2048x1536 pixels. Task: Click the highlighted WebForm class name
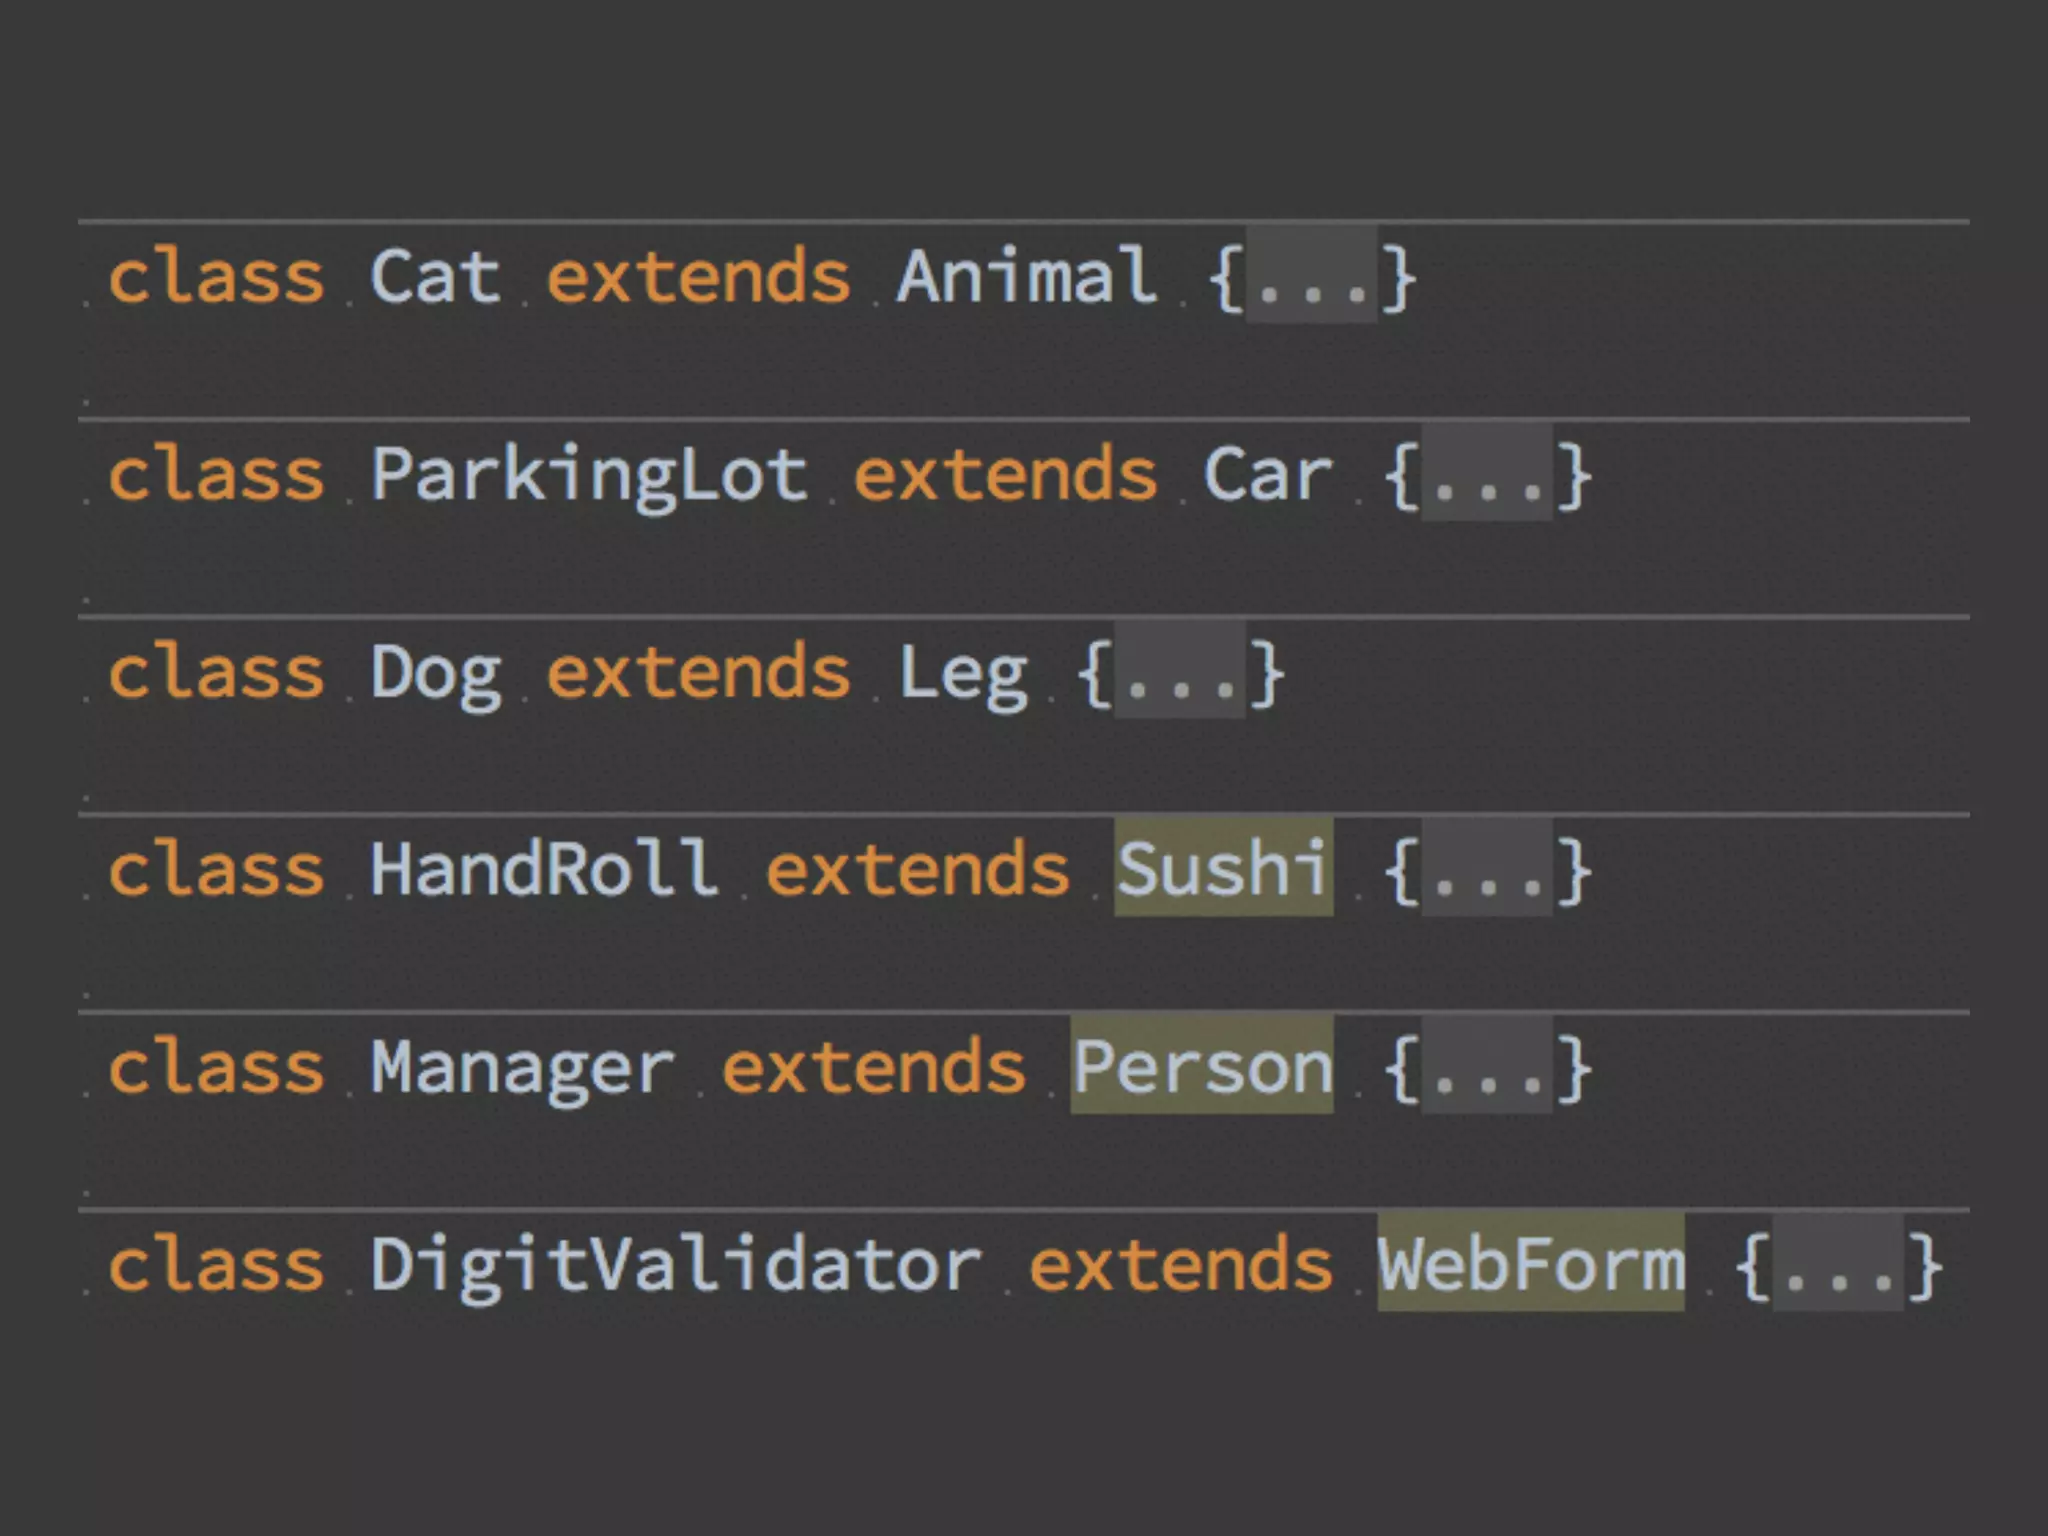1530,1264
